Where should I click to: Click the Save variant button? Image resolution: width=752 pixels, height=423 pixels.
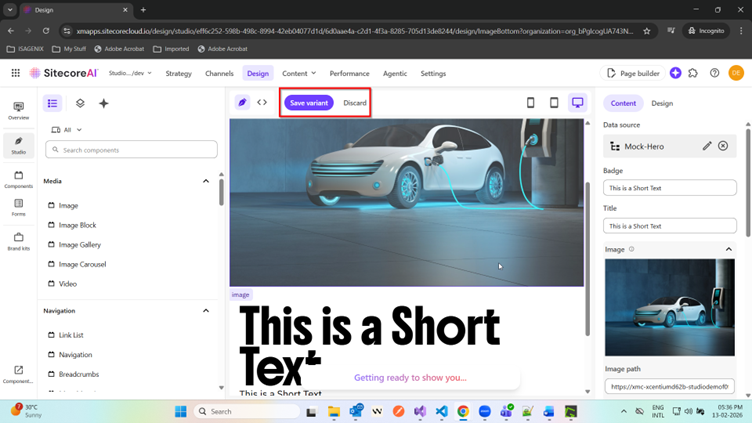point(309,103)
